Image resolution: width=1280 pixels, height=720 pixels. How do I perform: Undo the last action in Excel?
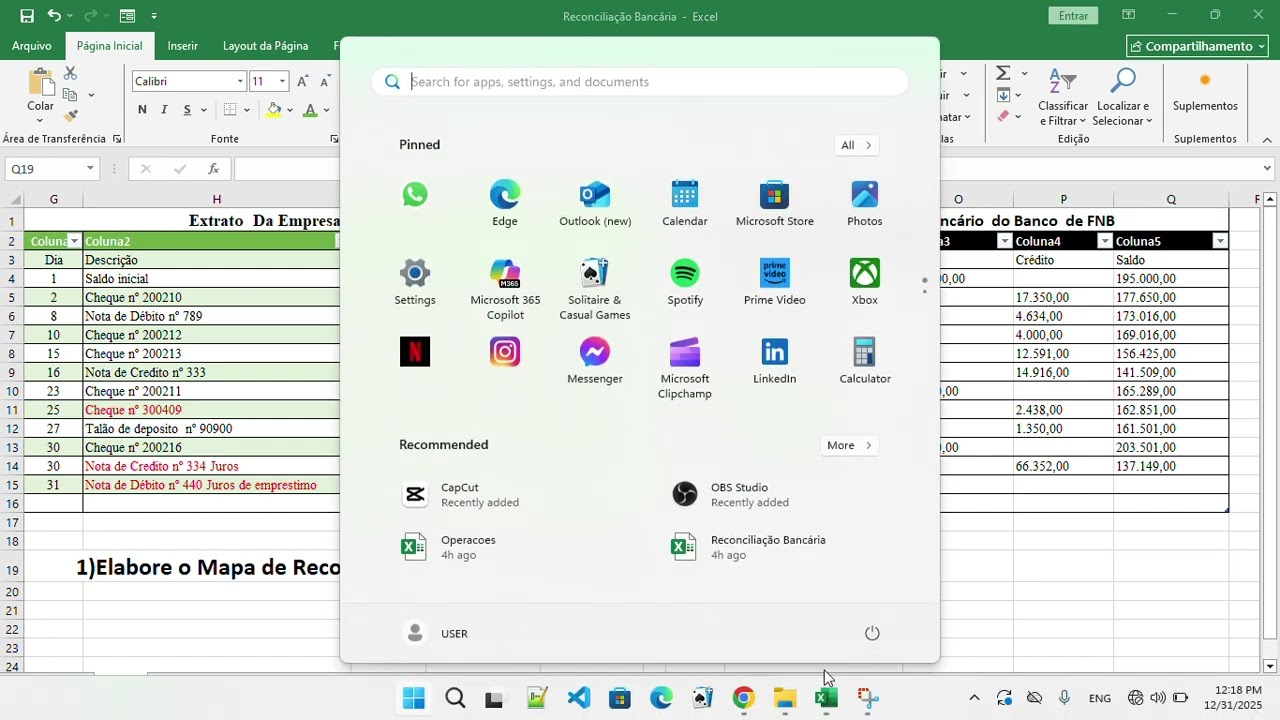54,16
